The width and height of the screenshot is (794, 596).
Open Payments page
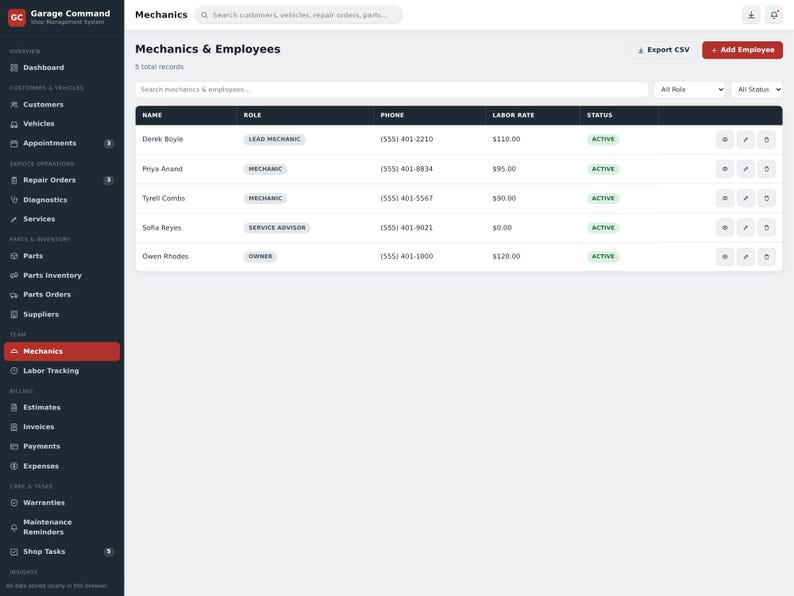62,447
